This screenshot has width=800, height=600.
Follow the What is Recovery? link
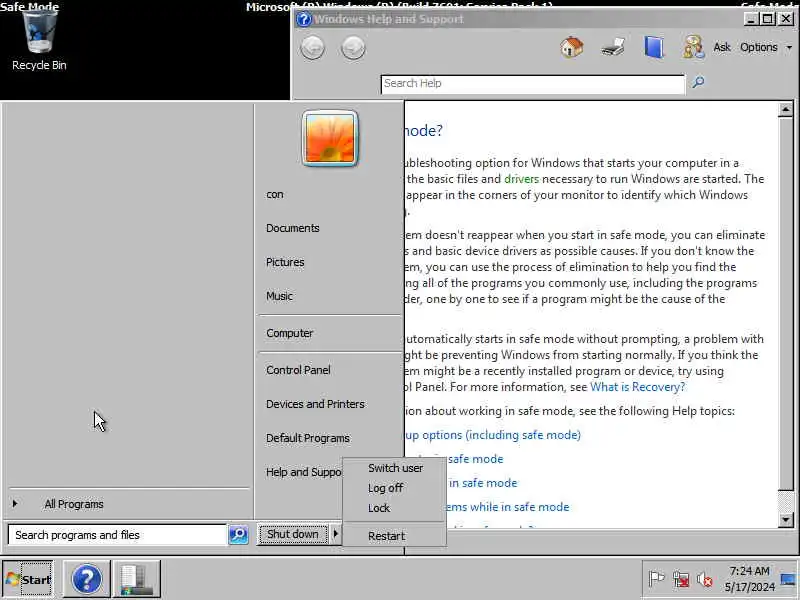[637, 387]
